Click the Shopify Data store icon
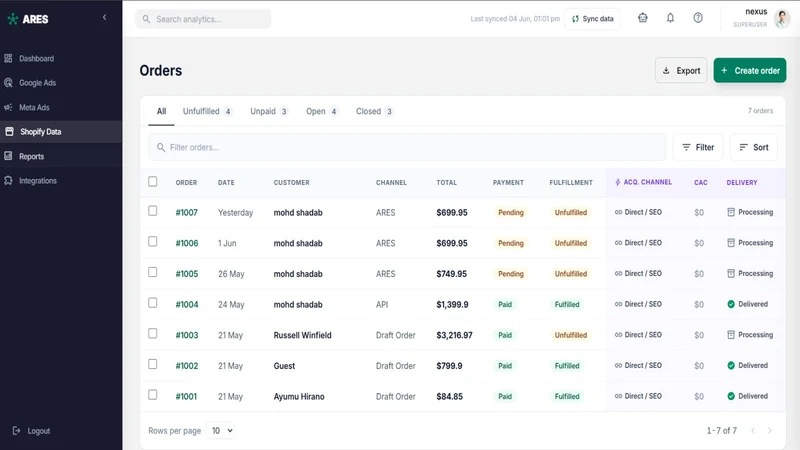The image size is (800, 450). coord(9,132)
